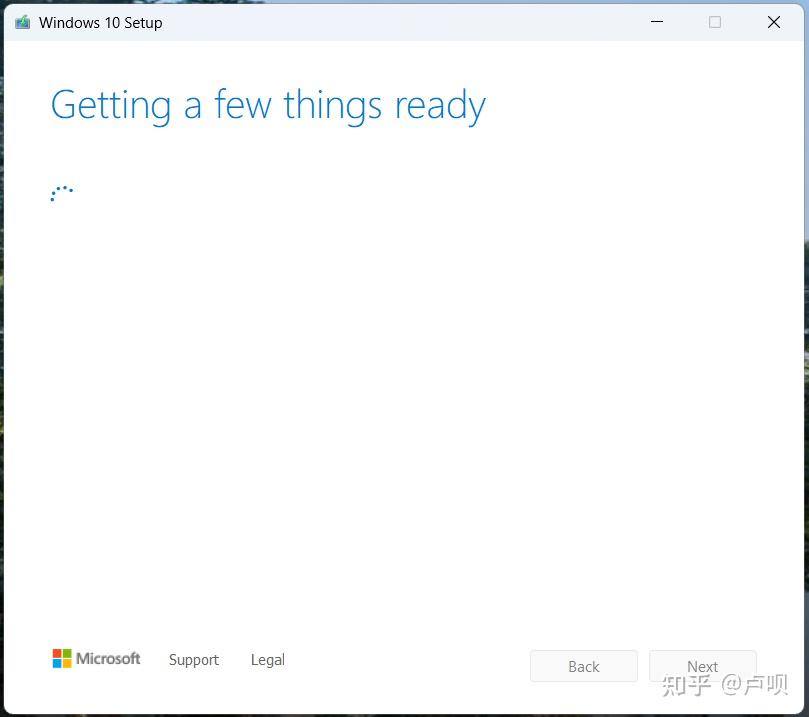Click the Back button
The width and height of the screenshot is (809, 717).
(584, 666)
